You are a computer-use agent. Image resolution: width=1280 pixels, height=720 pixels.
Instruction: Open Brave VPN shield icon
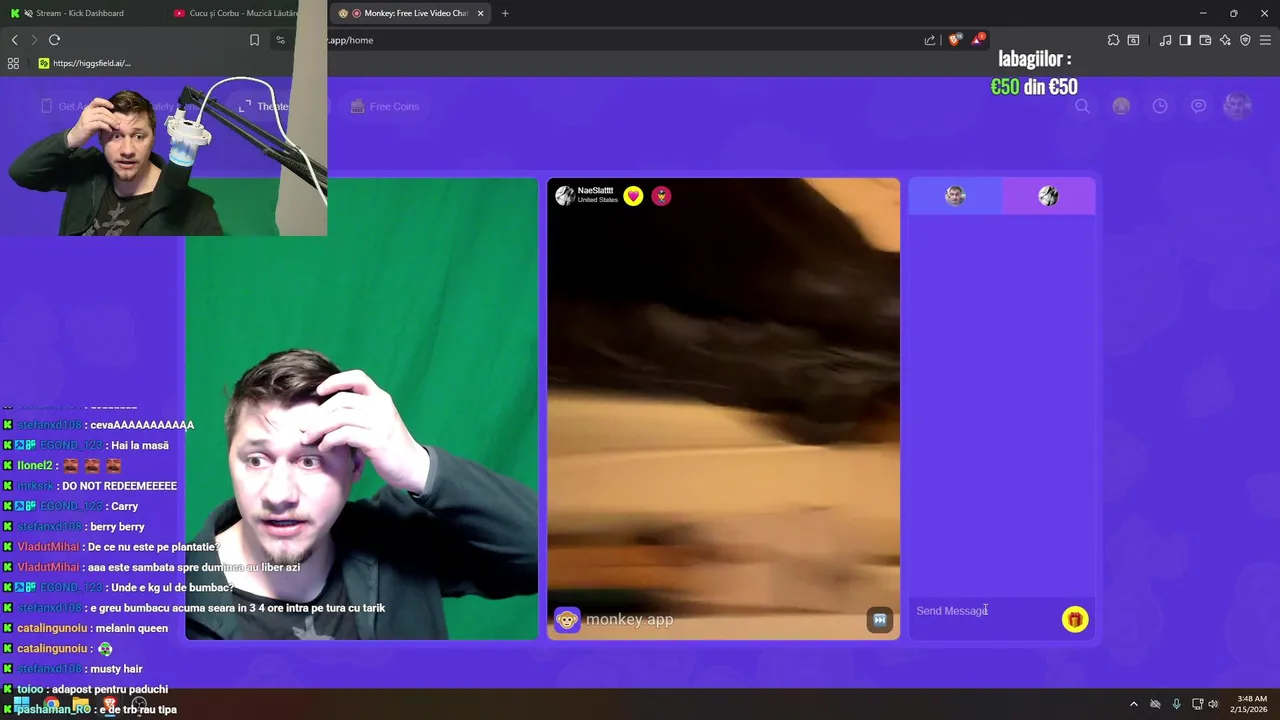[x=1245, y=40]
